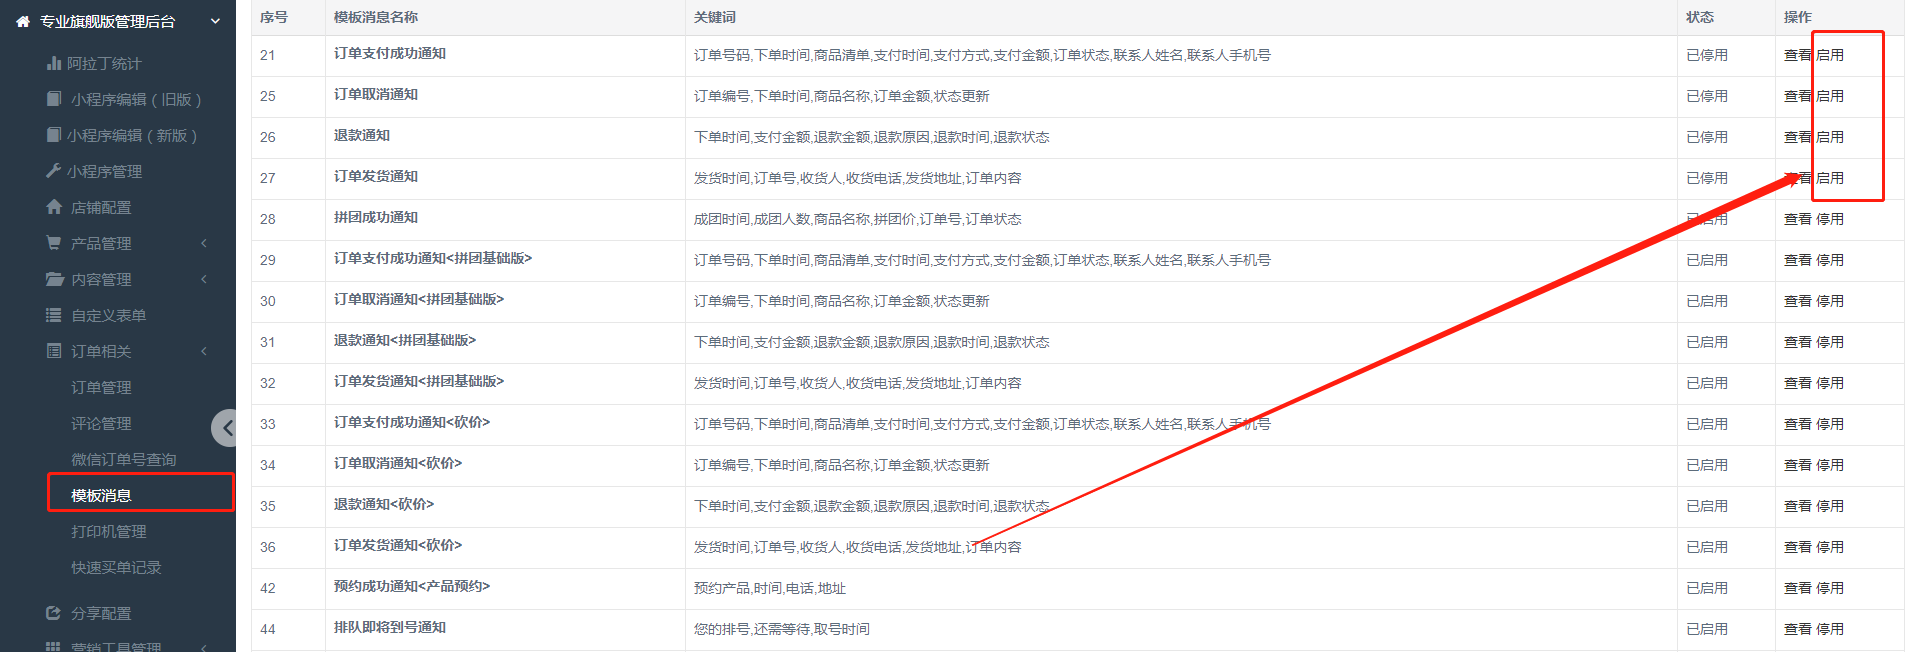Open 订单管理 in the sidebar
The width and height of the screenshot is (1919, 652).
pyautogui.click(x=101, y=387)
